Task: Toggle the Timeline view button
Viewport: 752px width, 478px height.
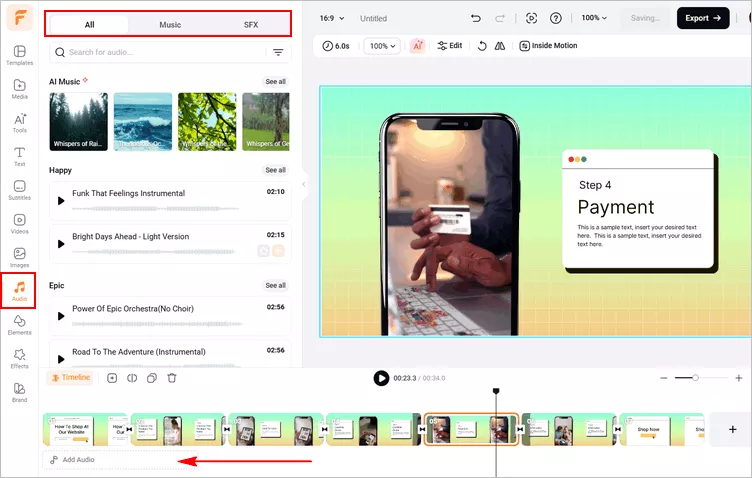Action: point(71,378)
